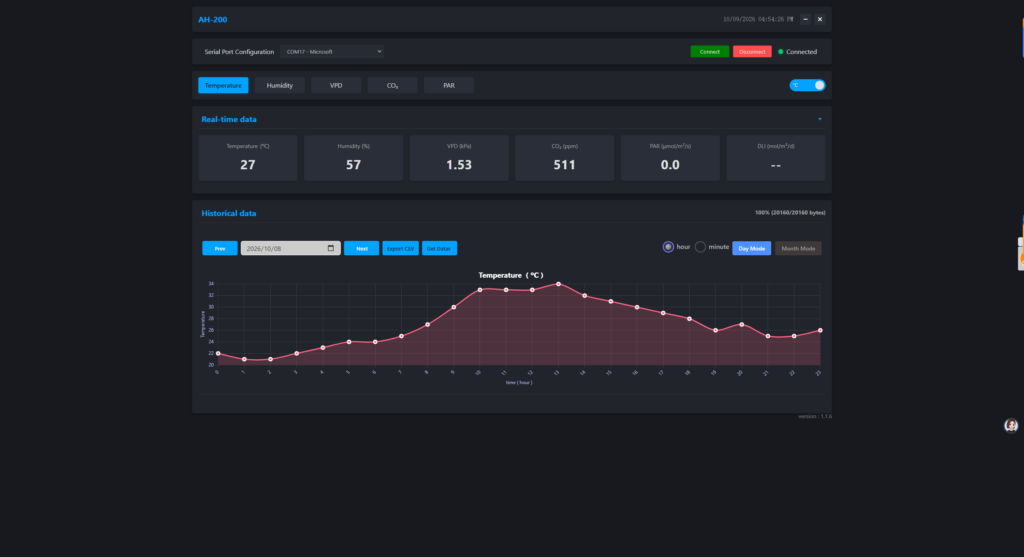Click the chart data point at hour 2

pyautogui.click(x=270, y=359)
